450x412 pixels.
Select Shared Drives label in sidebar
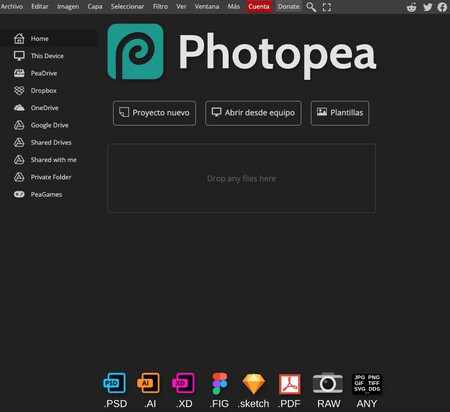[51, 143]
